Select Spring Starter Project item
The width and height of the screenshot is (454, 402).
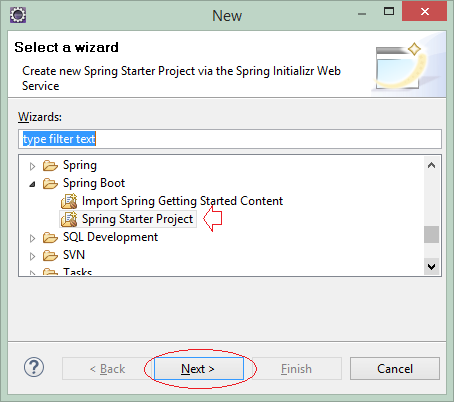click(x=137, y=219)
